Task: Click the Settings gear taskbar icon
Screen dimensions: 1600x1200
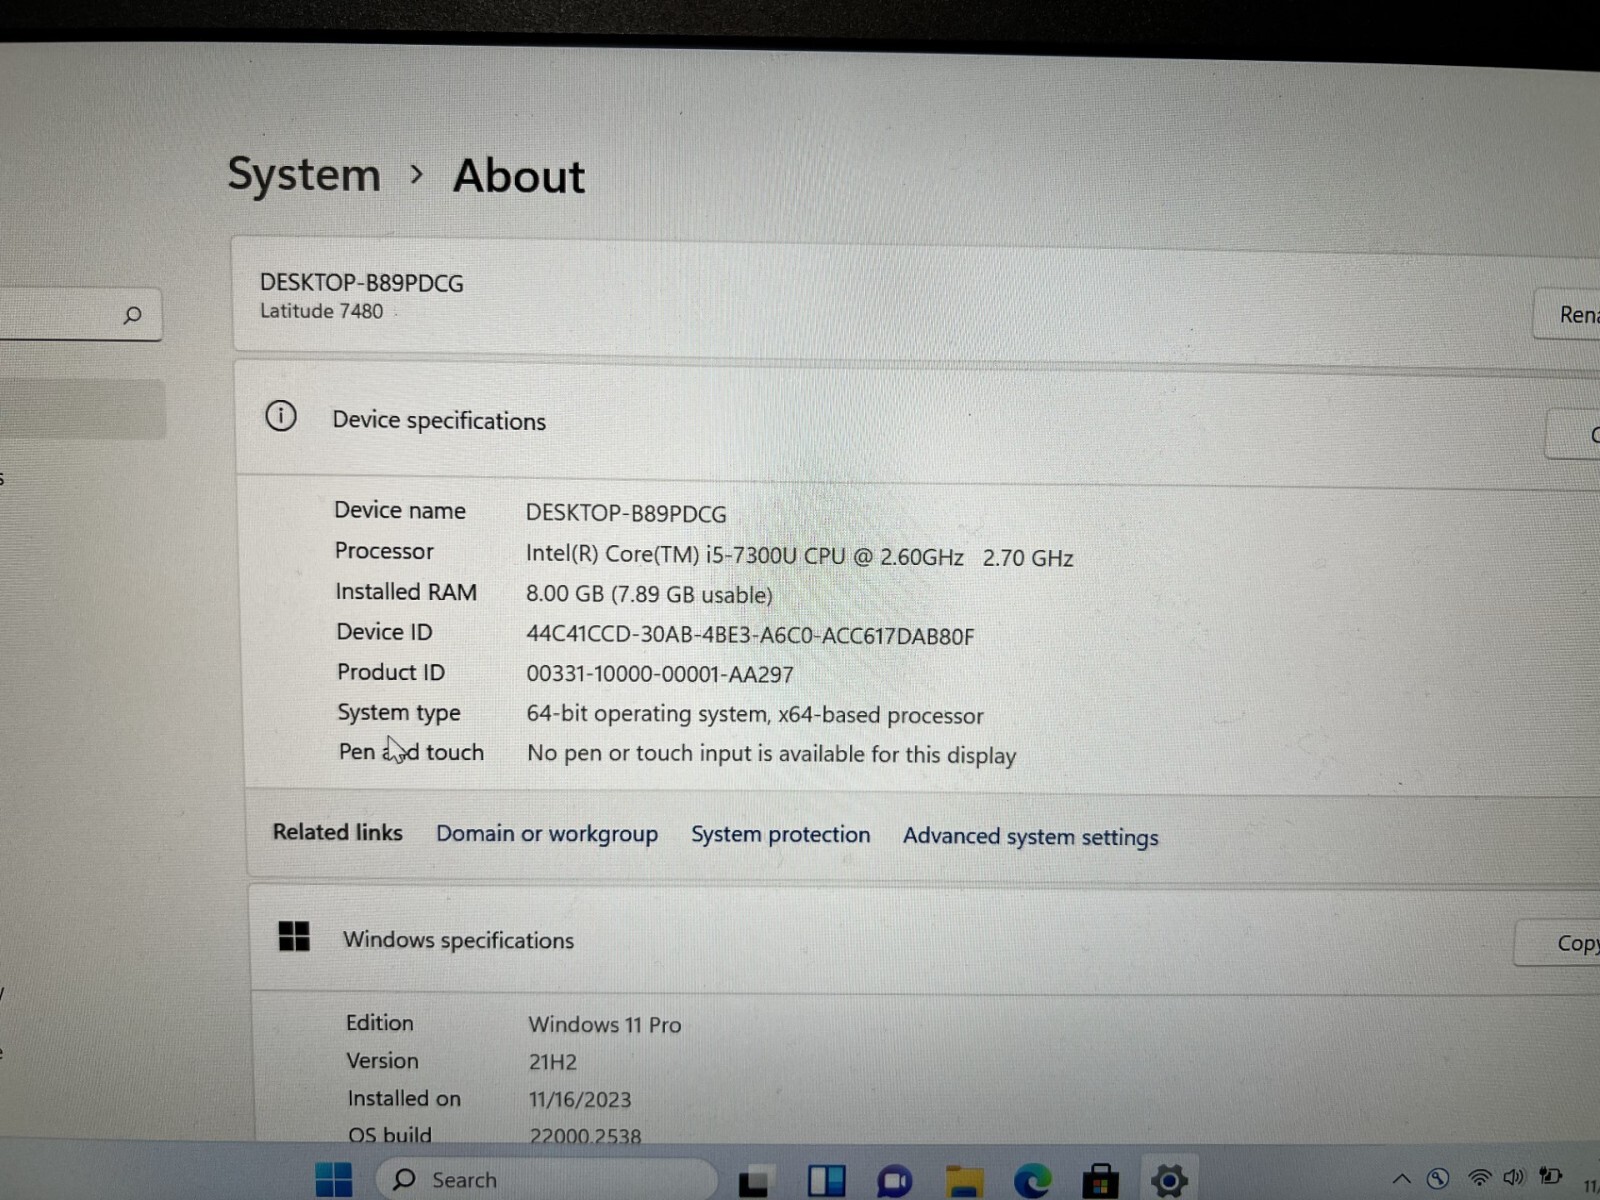Action: [x=1168, y=1181]
